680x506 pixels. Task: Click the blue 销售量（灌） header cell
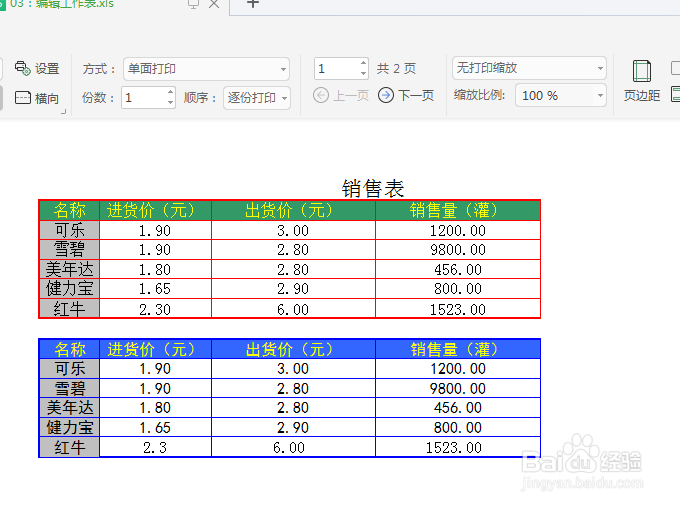(458, 349)
